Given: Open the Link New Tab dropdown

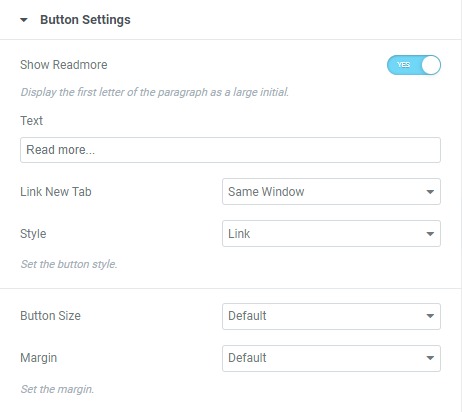Looking at the screenshot, I should [x=331, y=192].
